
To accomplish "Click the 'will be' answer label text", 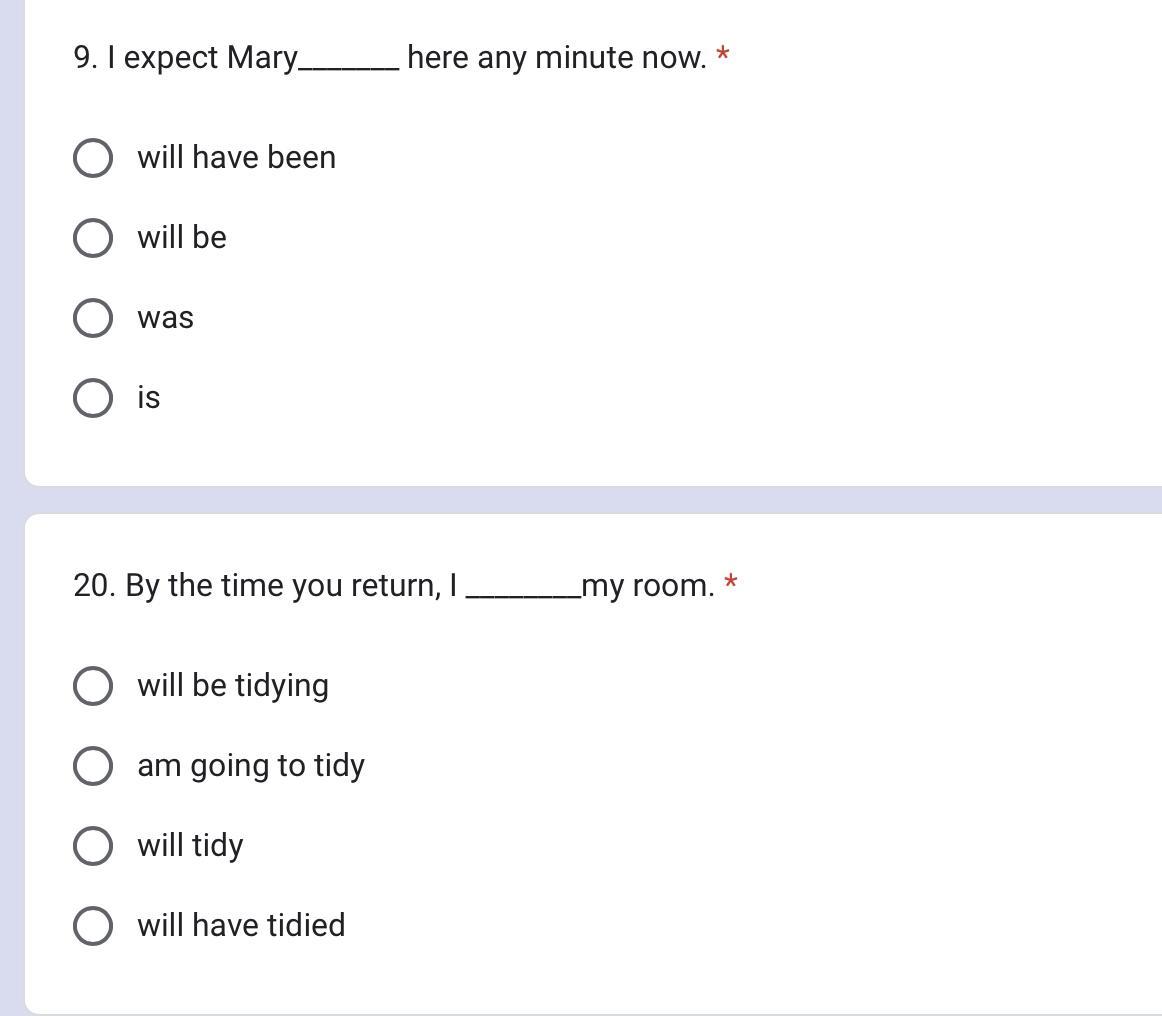I will [182, 237].
